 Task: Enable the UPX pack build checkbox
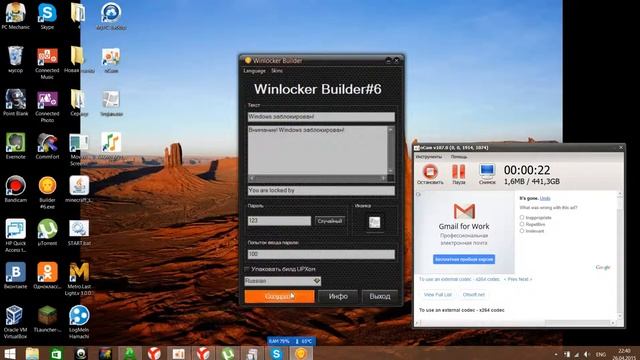(x=247, y=269)
